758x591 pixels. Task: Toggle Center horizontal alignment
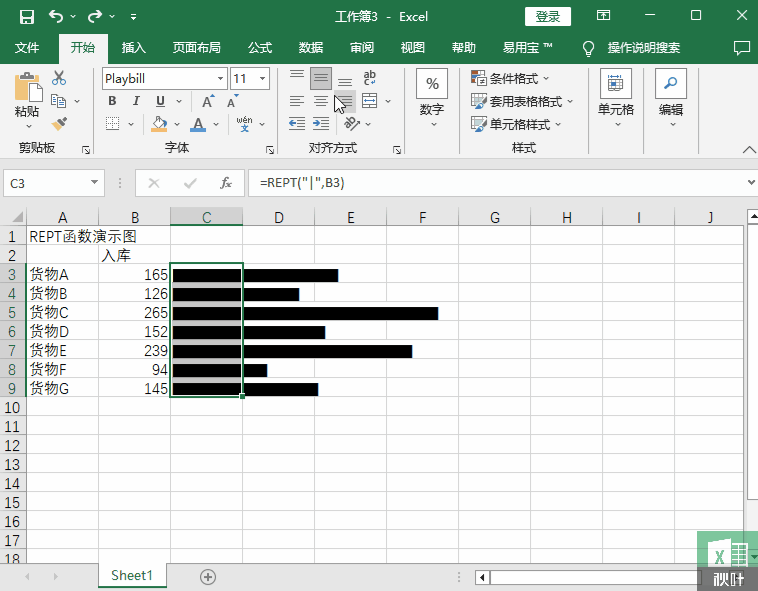(320, 101)
